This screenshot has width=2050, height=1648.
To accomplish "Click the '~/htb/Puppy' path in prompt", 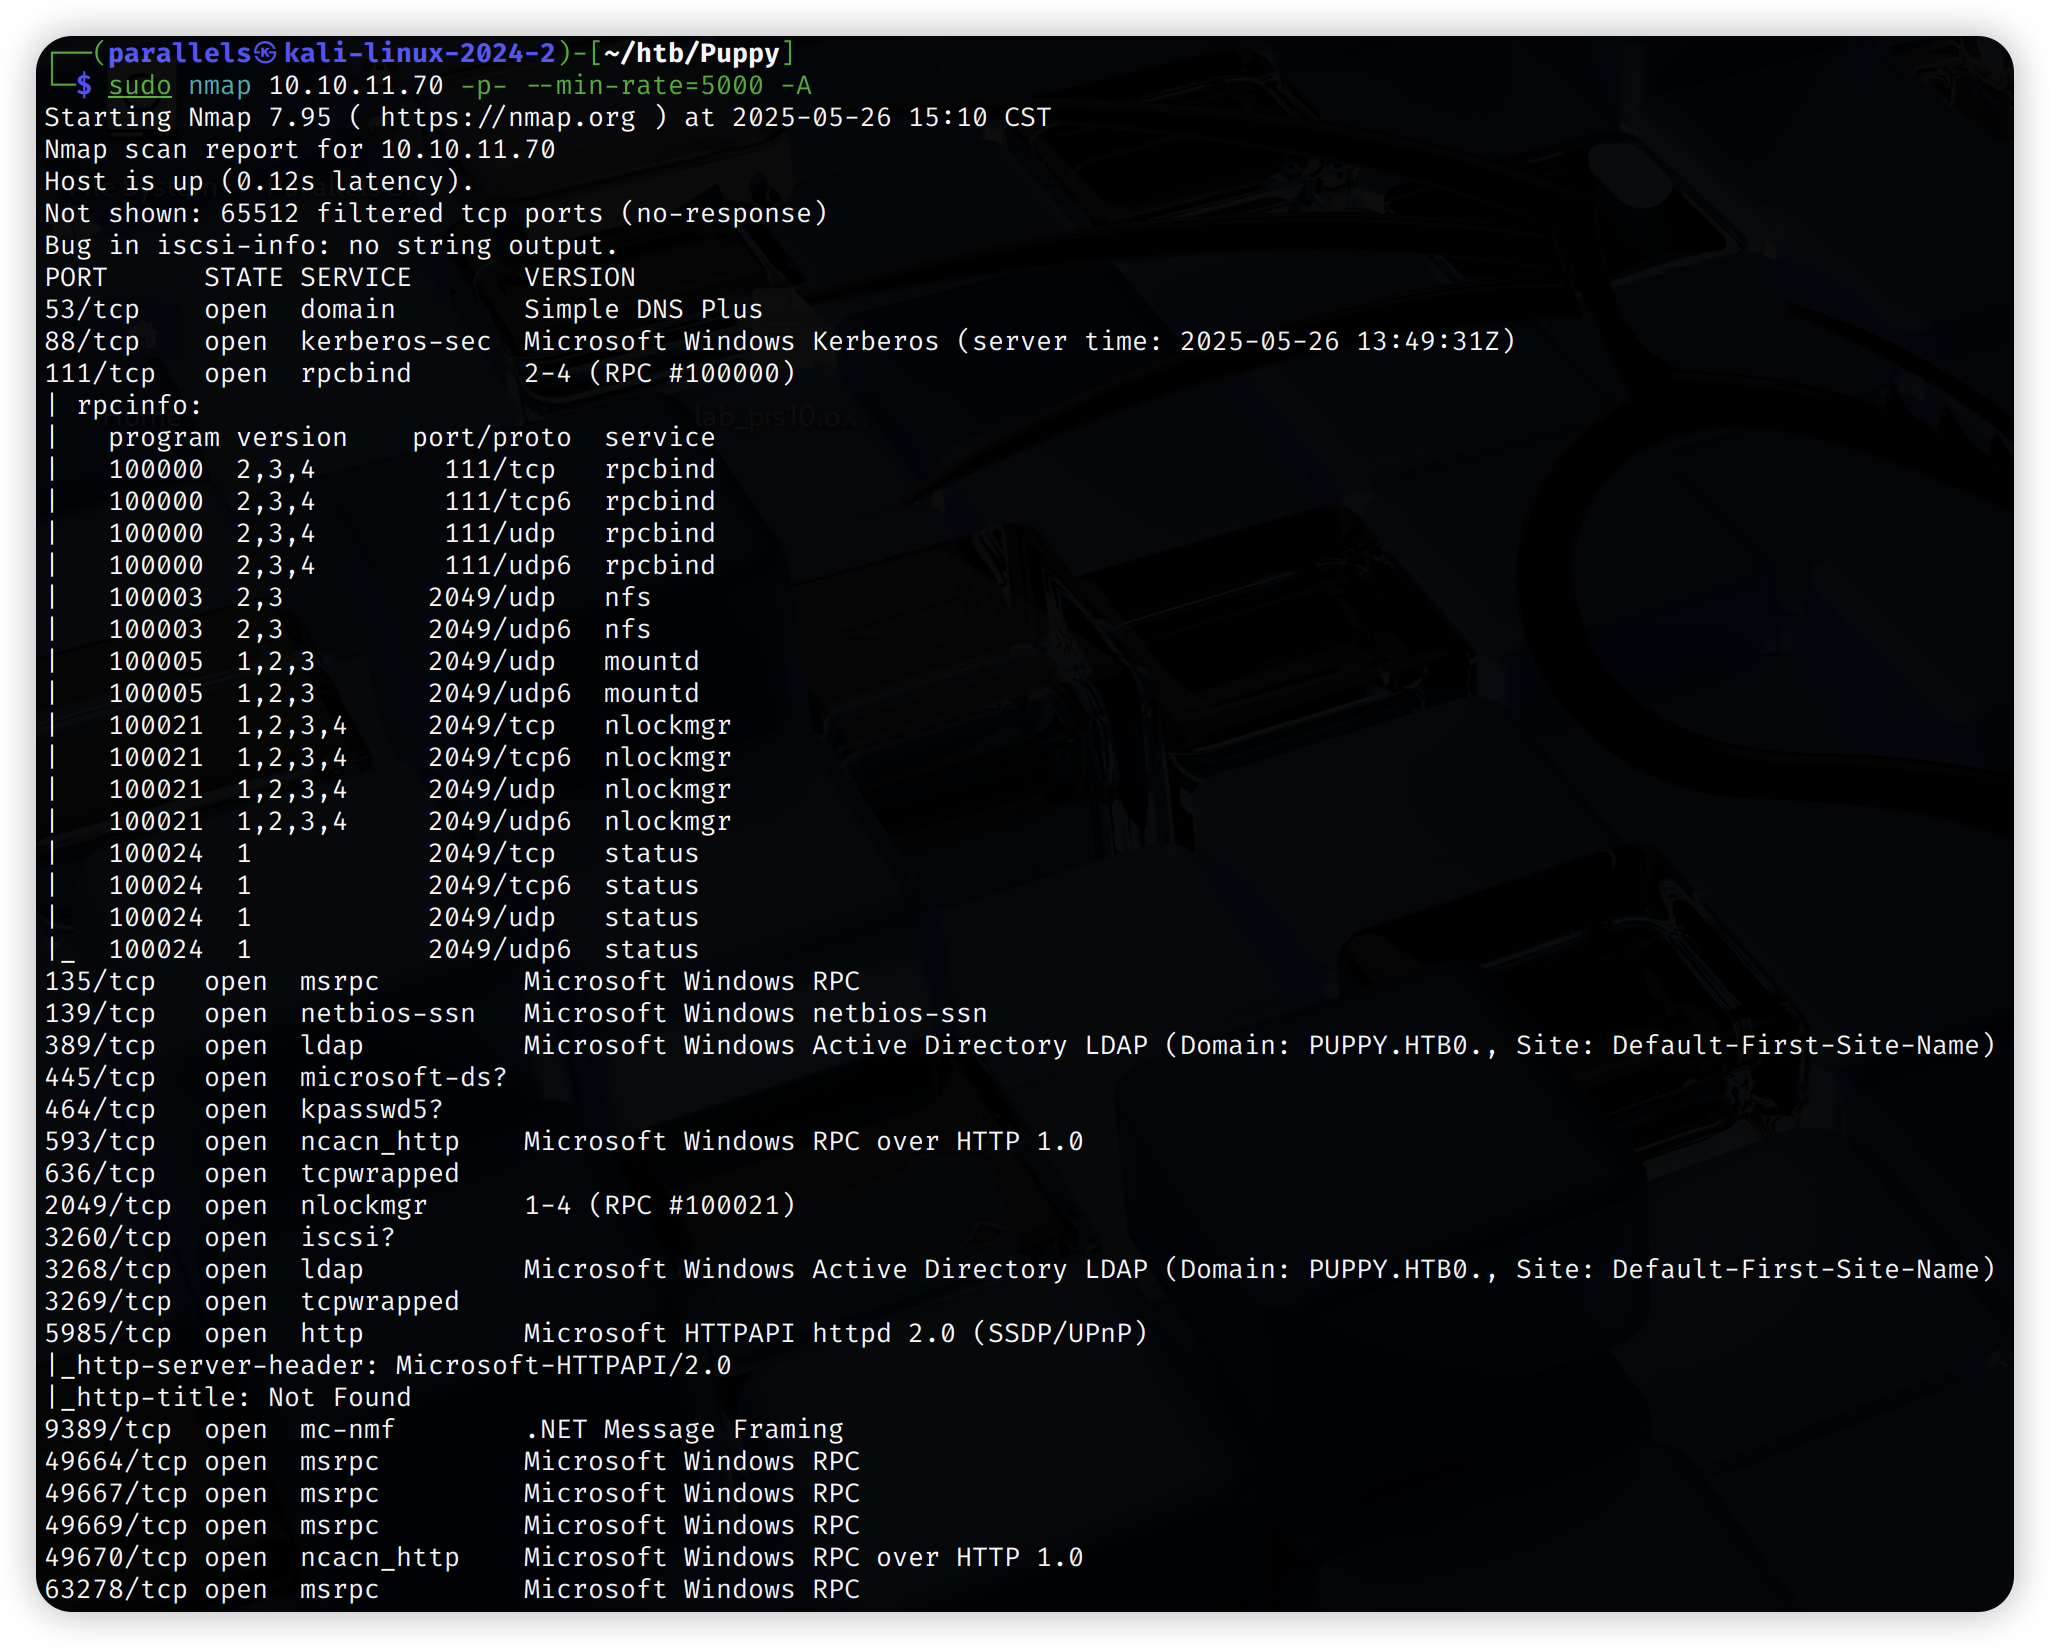I will [x=691, y=54].
